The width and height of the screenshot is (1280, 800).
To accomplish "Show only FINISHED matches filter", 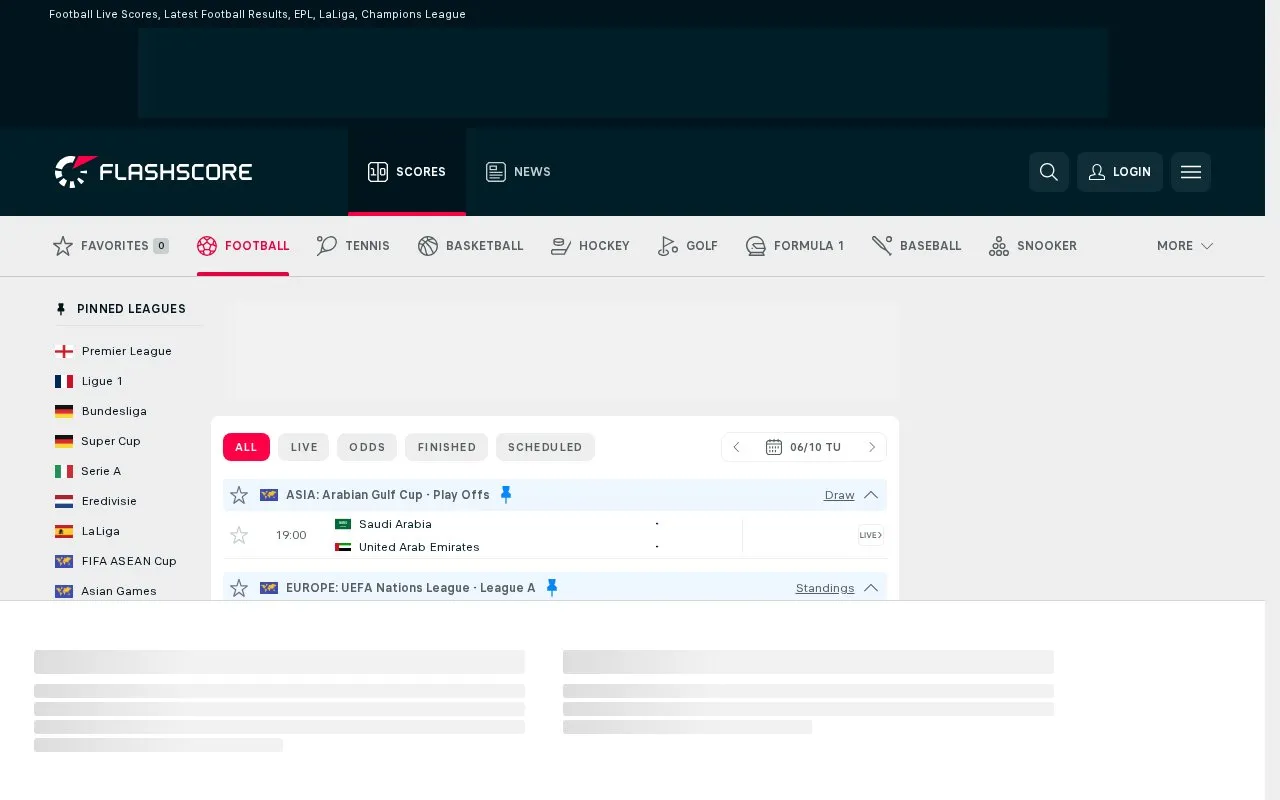I will pos(447,447).
